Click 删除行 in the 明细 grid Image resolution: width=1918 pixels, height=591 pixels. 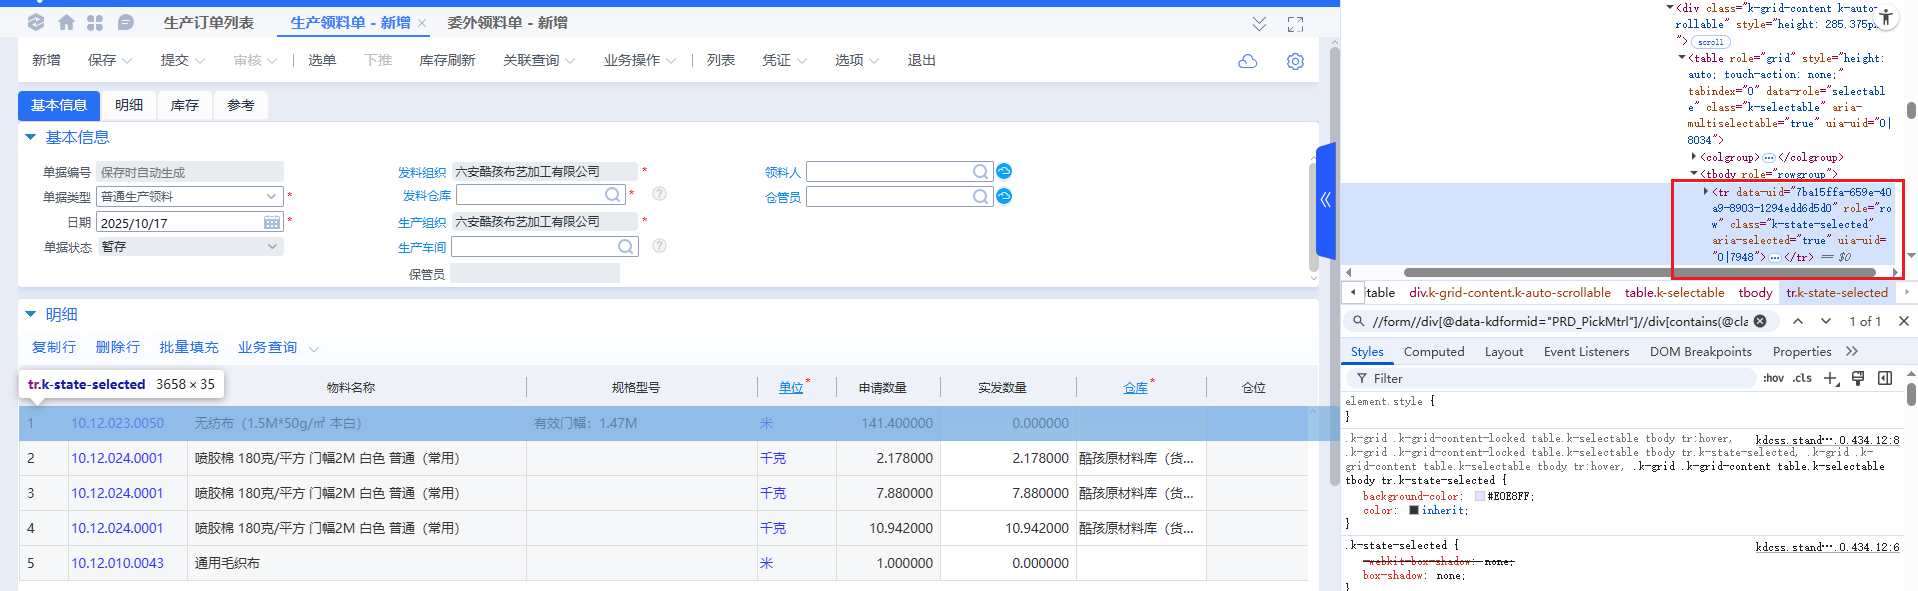(118, 348)
